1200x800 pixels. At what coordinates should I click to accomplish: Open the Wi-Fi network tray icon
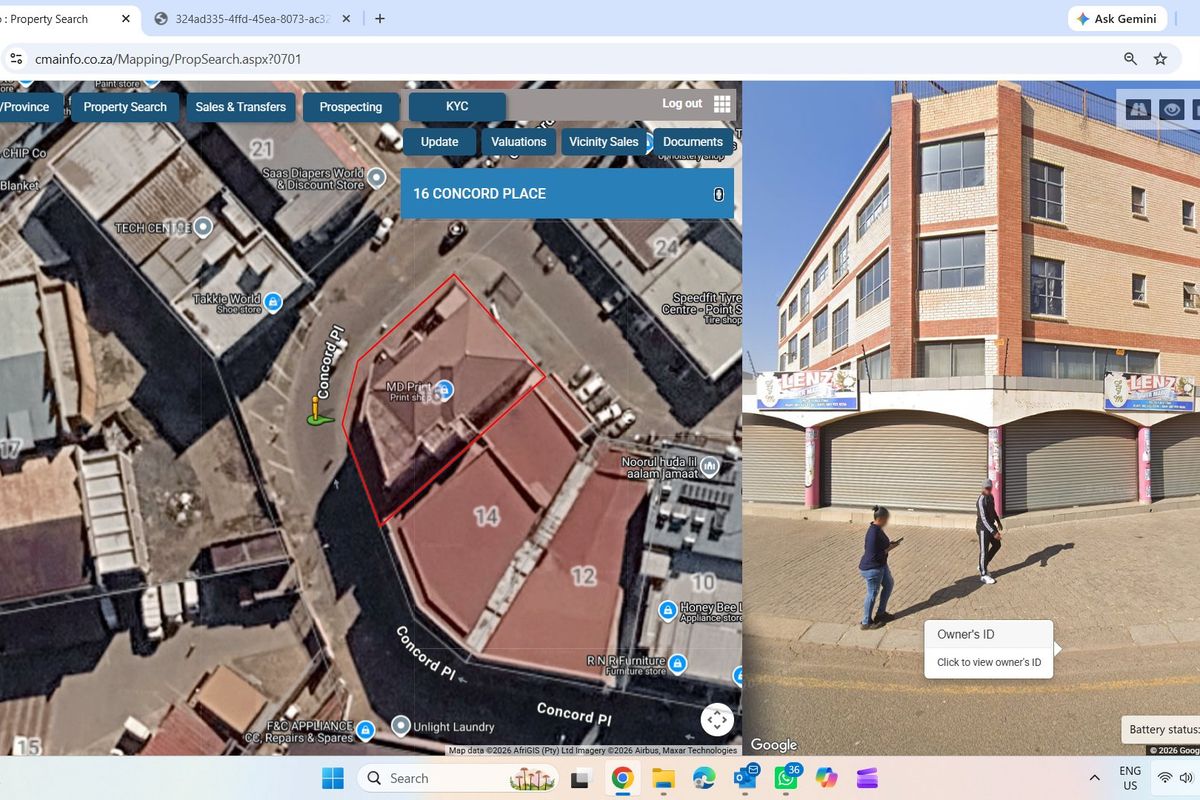click(1165, 778)
